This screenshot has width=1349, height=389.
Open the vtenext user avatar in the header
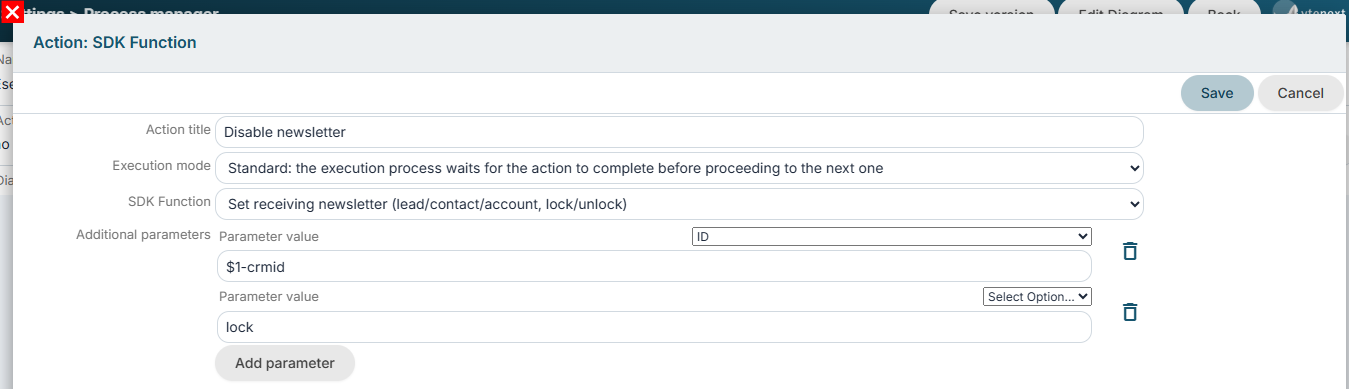1286,8
